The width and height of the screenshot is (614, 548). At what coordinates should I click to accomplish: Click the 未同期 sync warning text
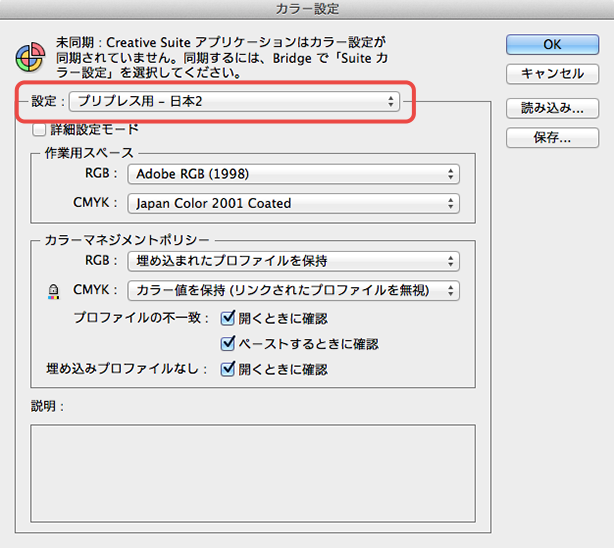click(x=222, y=57)
